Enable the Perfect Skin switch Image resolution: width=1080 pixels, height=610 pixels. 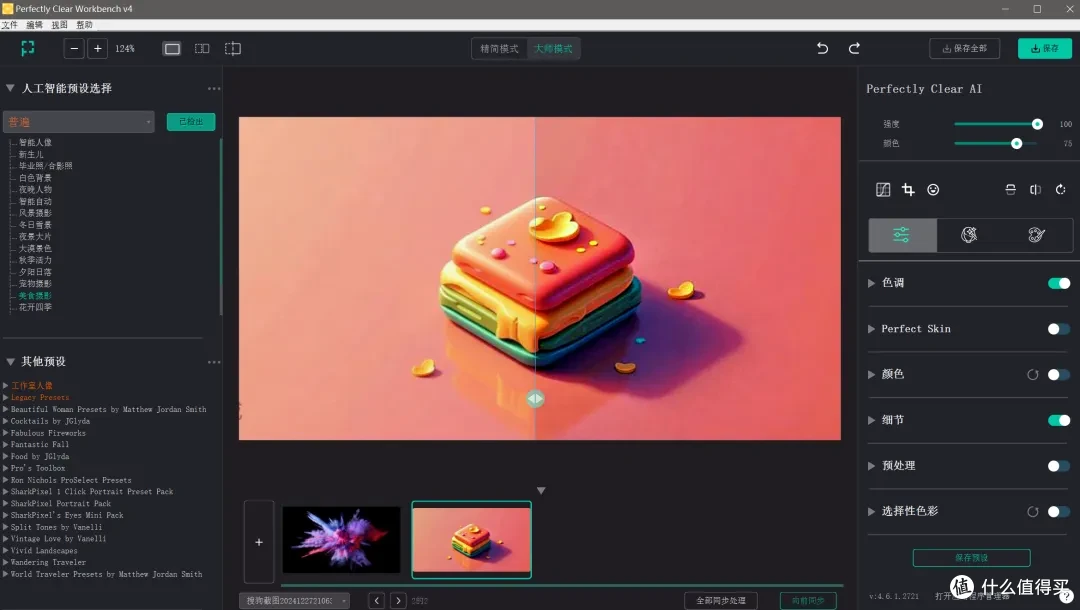click(x=1059, y=329)
